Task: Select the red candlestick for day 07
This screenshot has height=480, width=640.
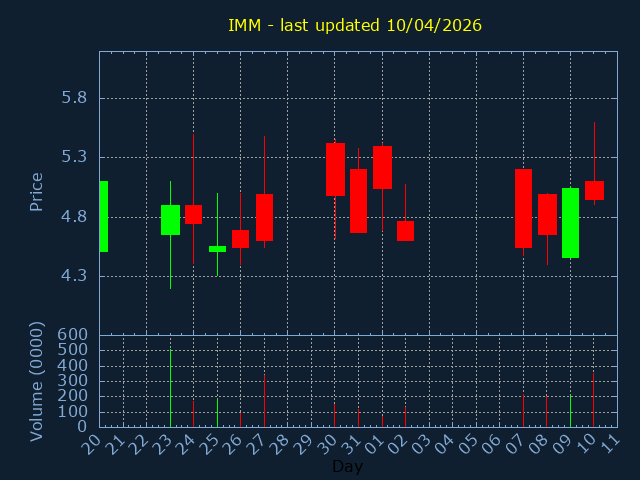Action: [x=523, y=208]
